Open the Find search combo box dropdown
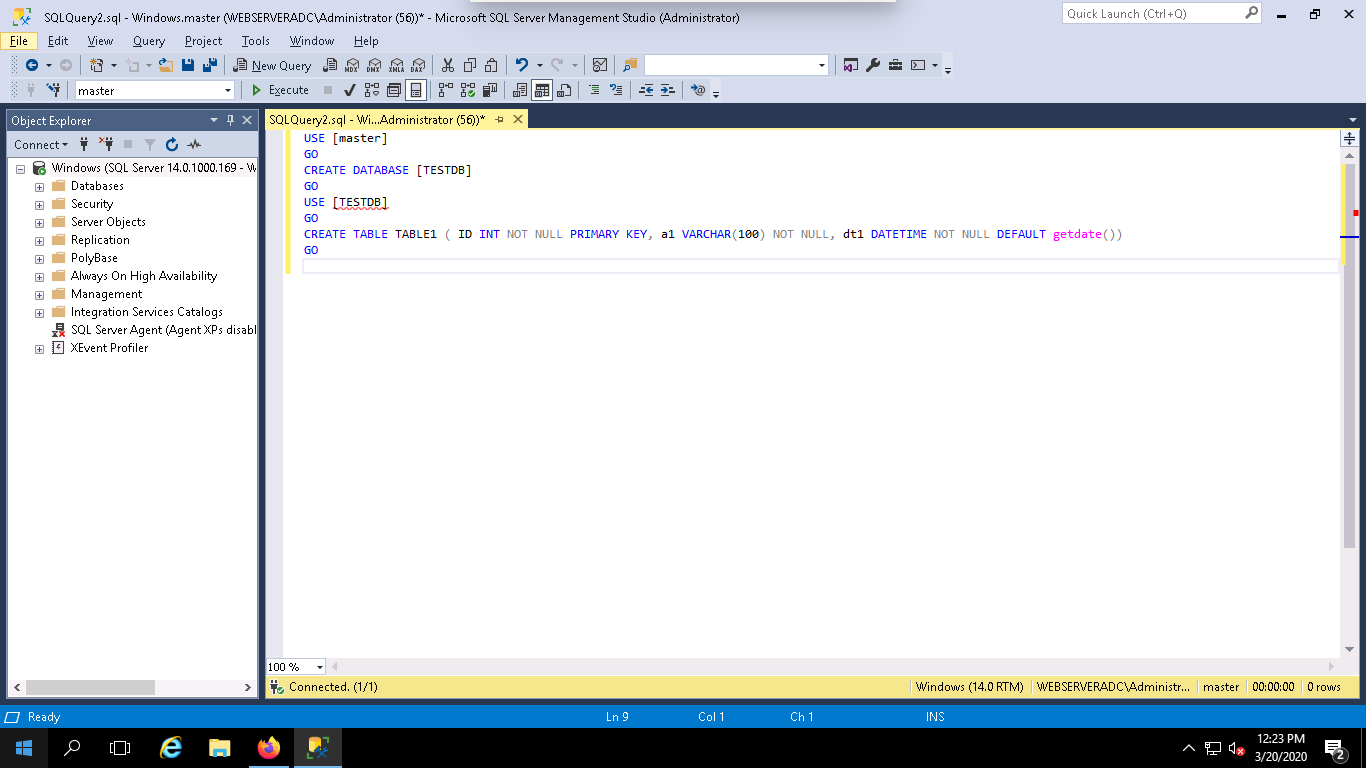The image size is (1366, 768). (x=822, y=65)
